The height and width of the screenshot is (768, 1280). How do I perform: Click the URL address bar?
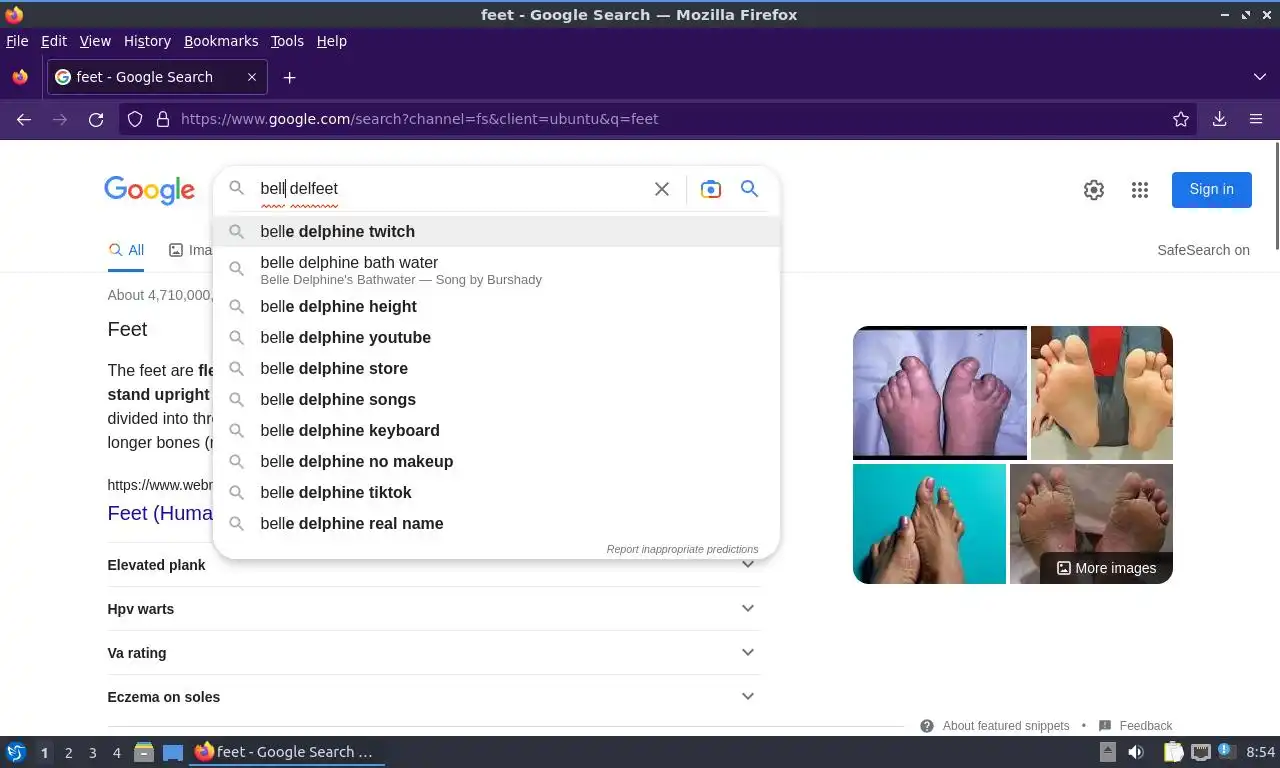click(x=660, y=119)
